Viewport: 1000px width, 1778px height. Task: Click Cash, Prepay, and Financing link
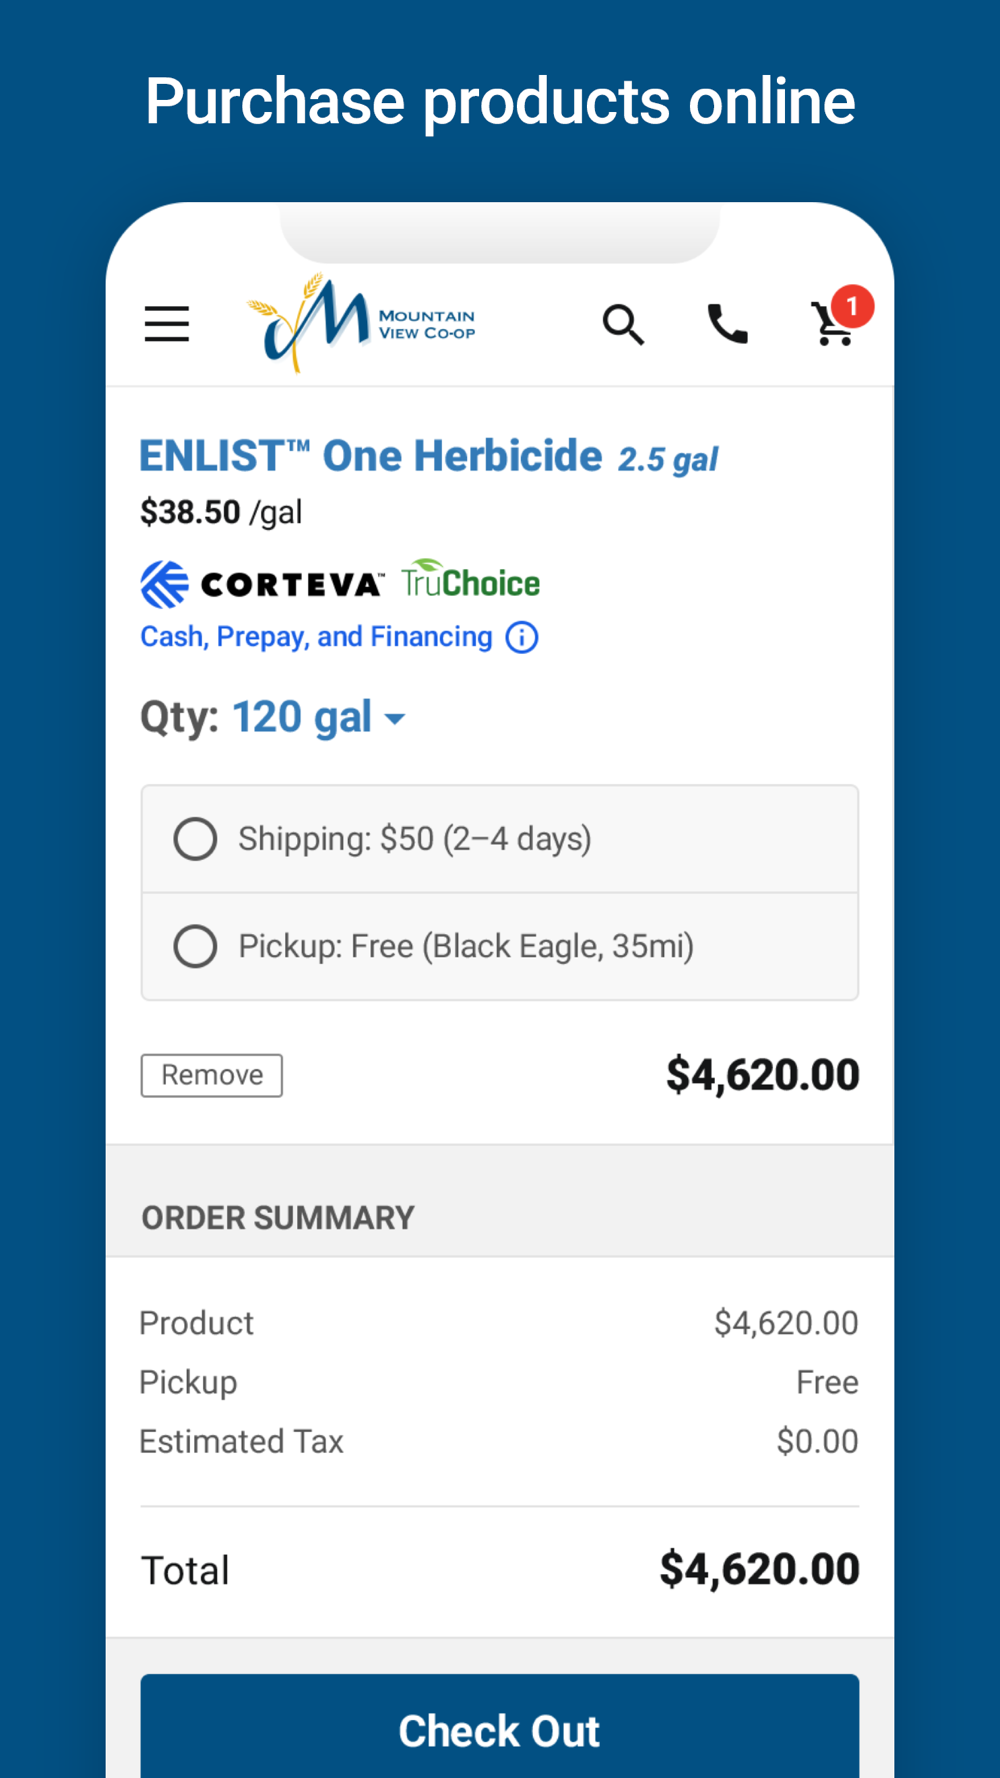coord(316,637)
